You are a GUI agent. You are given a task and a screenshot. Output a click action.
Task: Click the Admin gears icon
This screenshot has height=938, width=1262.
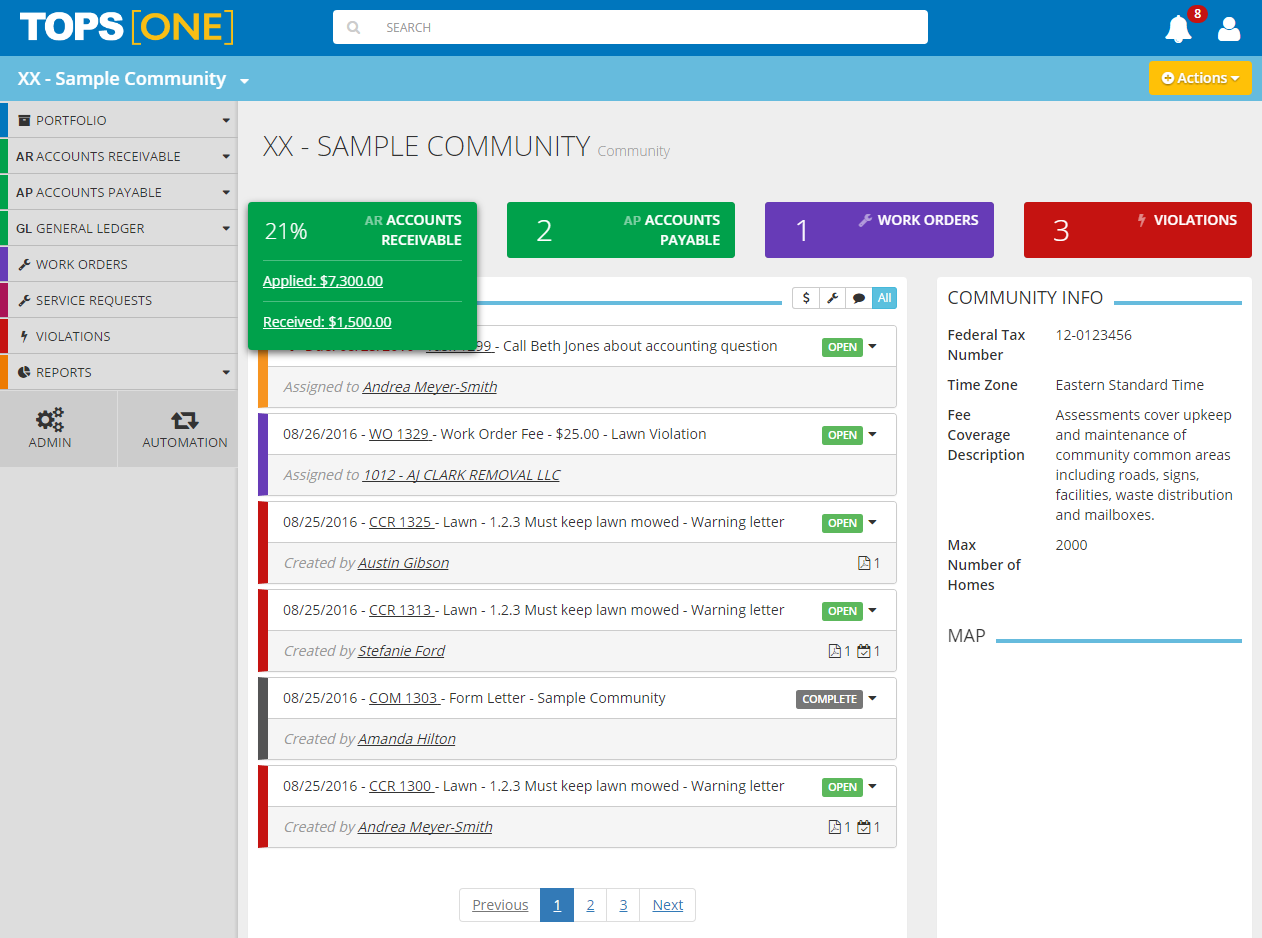pyautogui.click(x=50, y=420)
